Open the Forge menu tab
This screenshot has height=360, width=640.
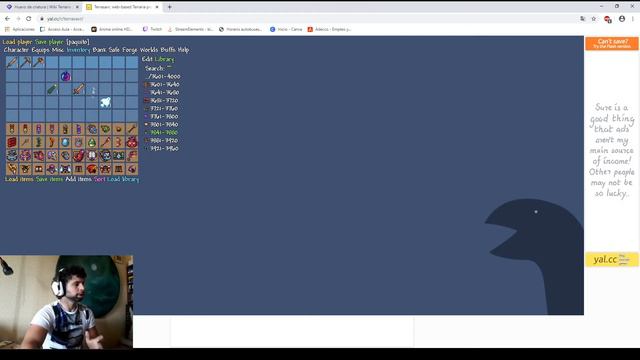pyautogui.click(x=130, y=50)
